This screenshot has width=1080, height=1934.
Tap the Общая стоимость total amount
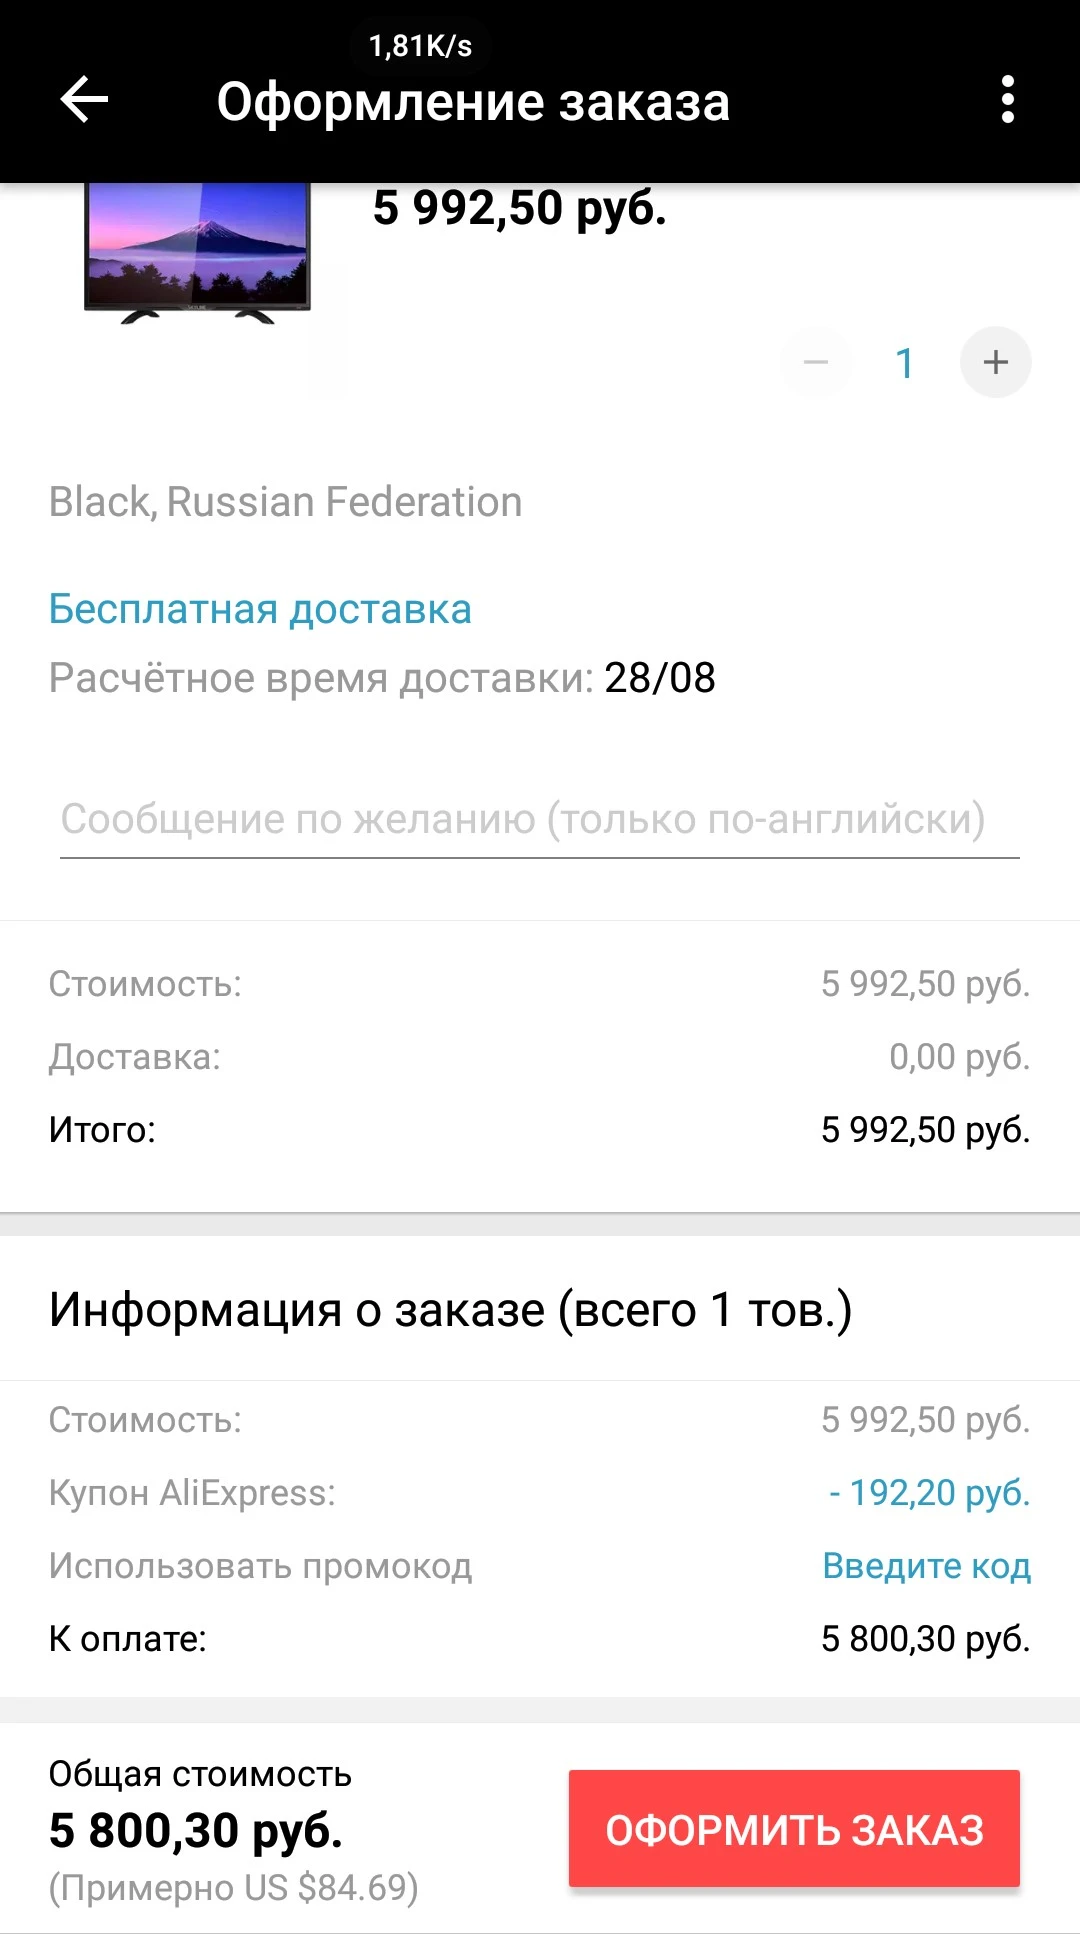tap(196, 1830)
